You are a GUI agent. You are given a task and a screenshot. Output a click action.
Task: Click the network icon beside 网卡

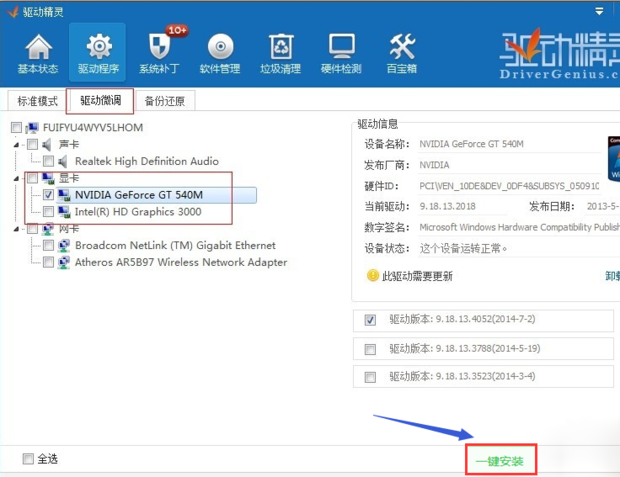pos(48,229)
